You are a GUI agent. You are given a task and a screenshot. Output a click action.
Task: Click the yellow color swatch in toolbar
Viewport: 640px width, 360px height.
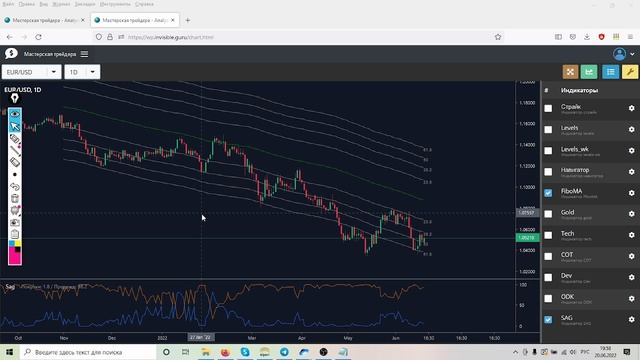click(x=18, y=244)
